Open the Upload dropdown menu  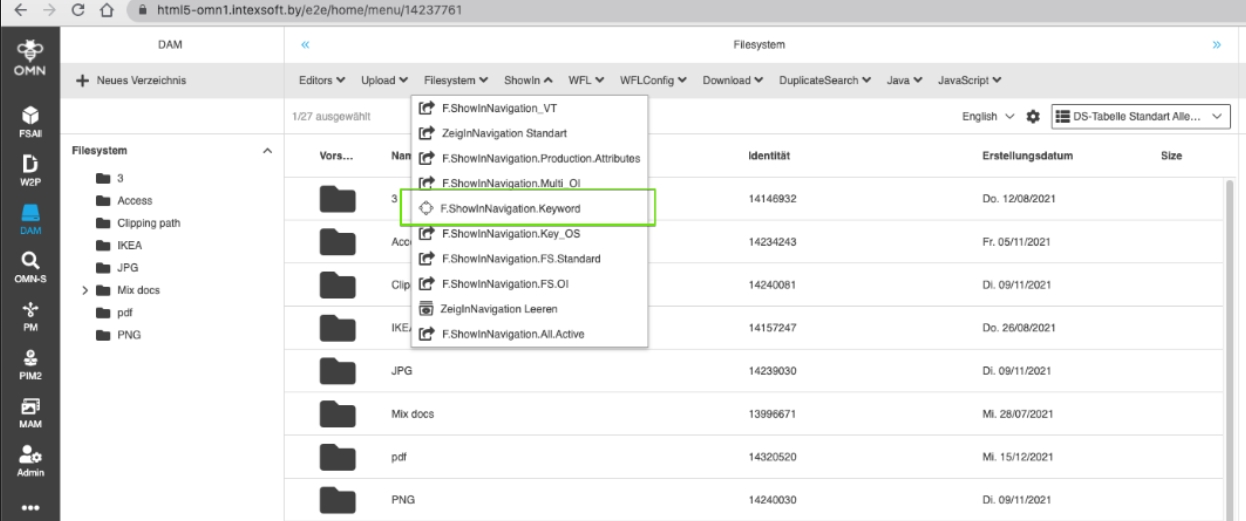click(x=385, y=80)
